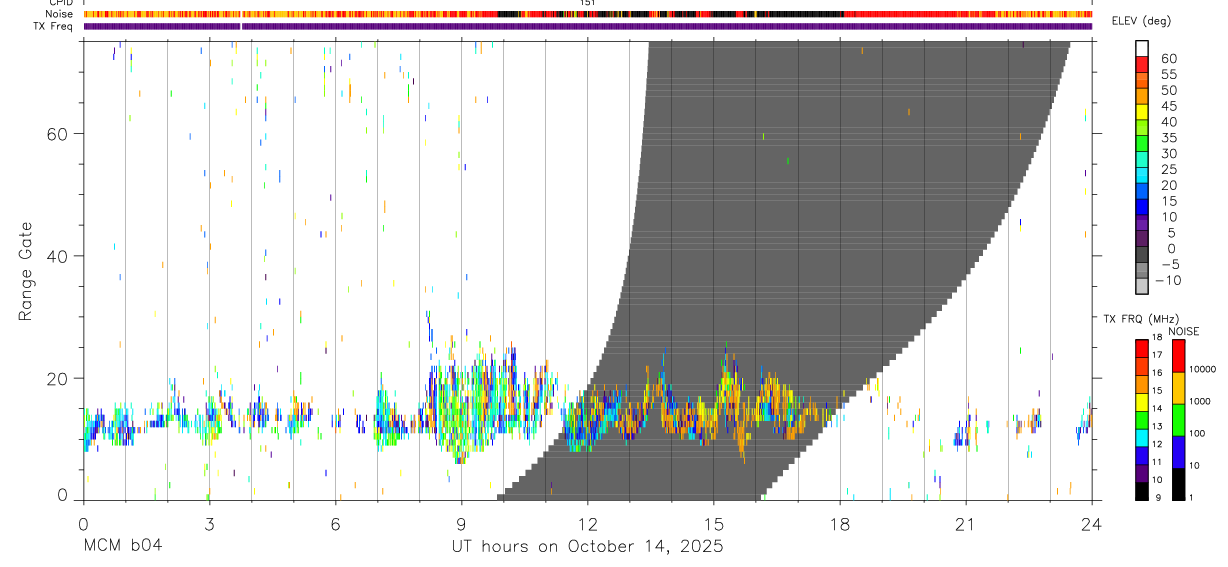Screen dimensions: 1228x567
Task: Click the black bottom segment of the NOISE bar
Action: tap(1178, 484)
